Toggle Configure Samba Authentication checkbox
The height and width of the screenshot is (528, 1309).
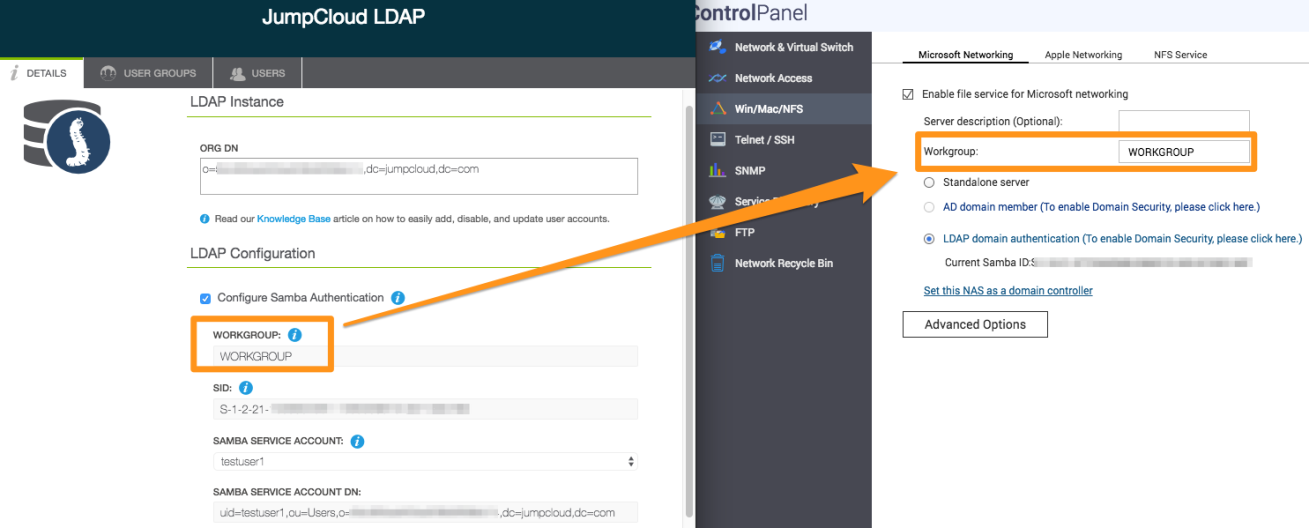[x=205, y=298]
